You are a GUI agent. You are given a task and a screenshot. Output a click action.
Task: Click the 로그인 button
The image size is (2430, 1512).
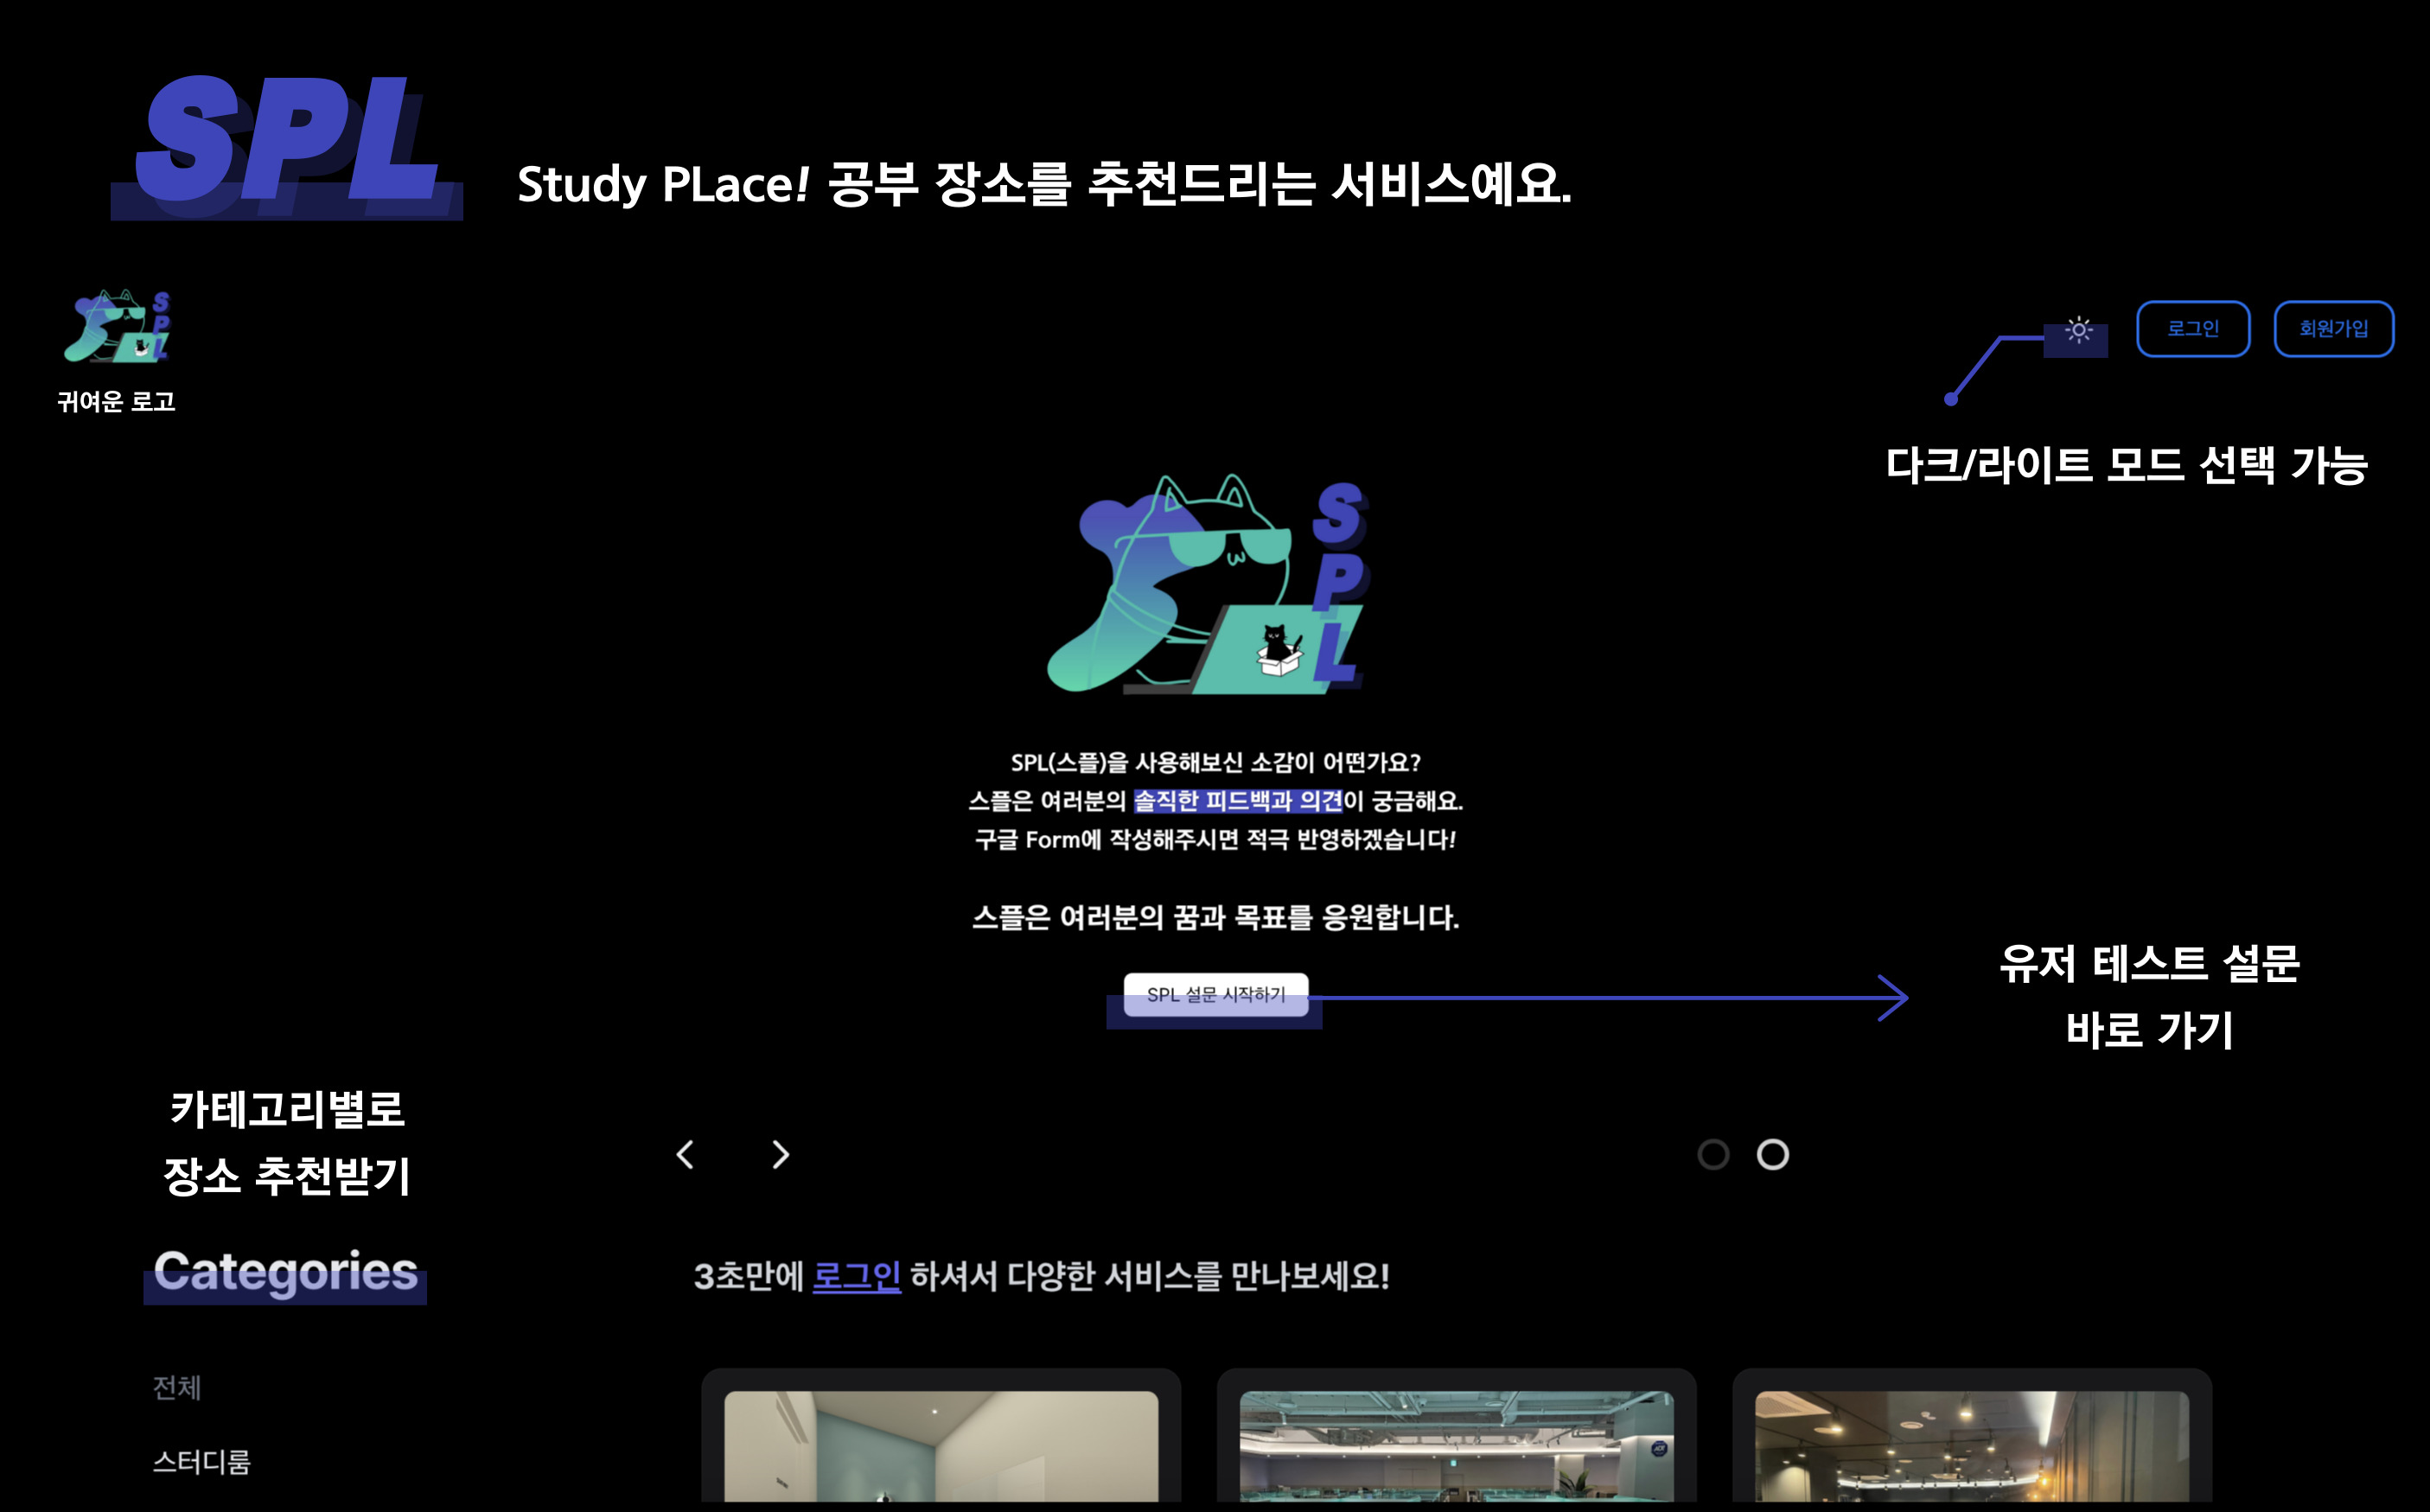(x=2193, y=329)
